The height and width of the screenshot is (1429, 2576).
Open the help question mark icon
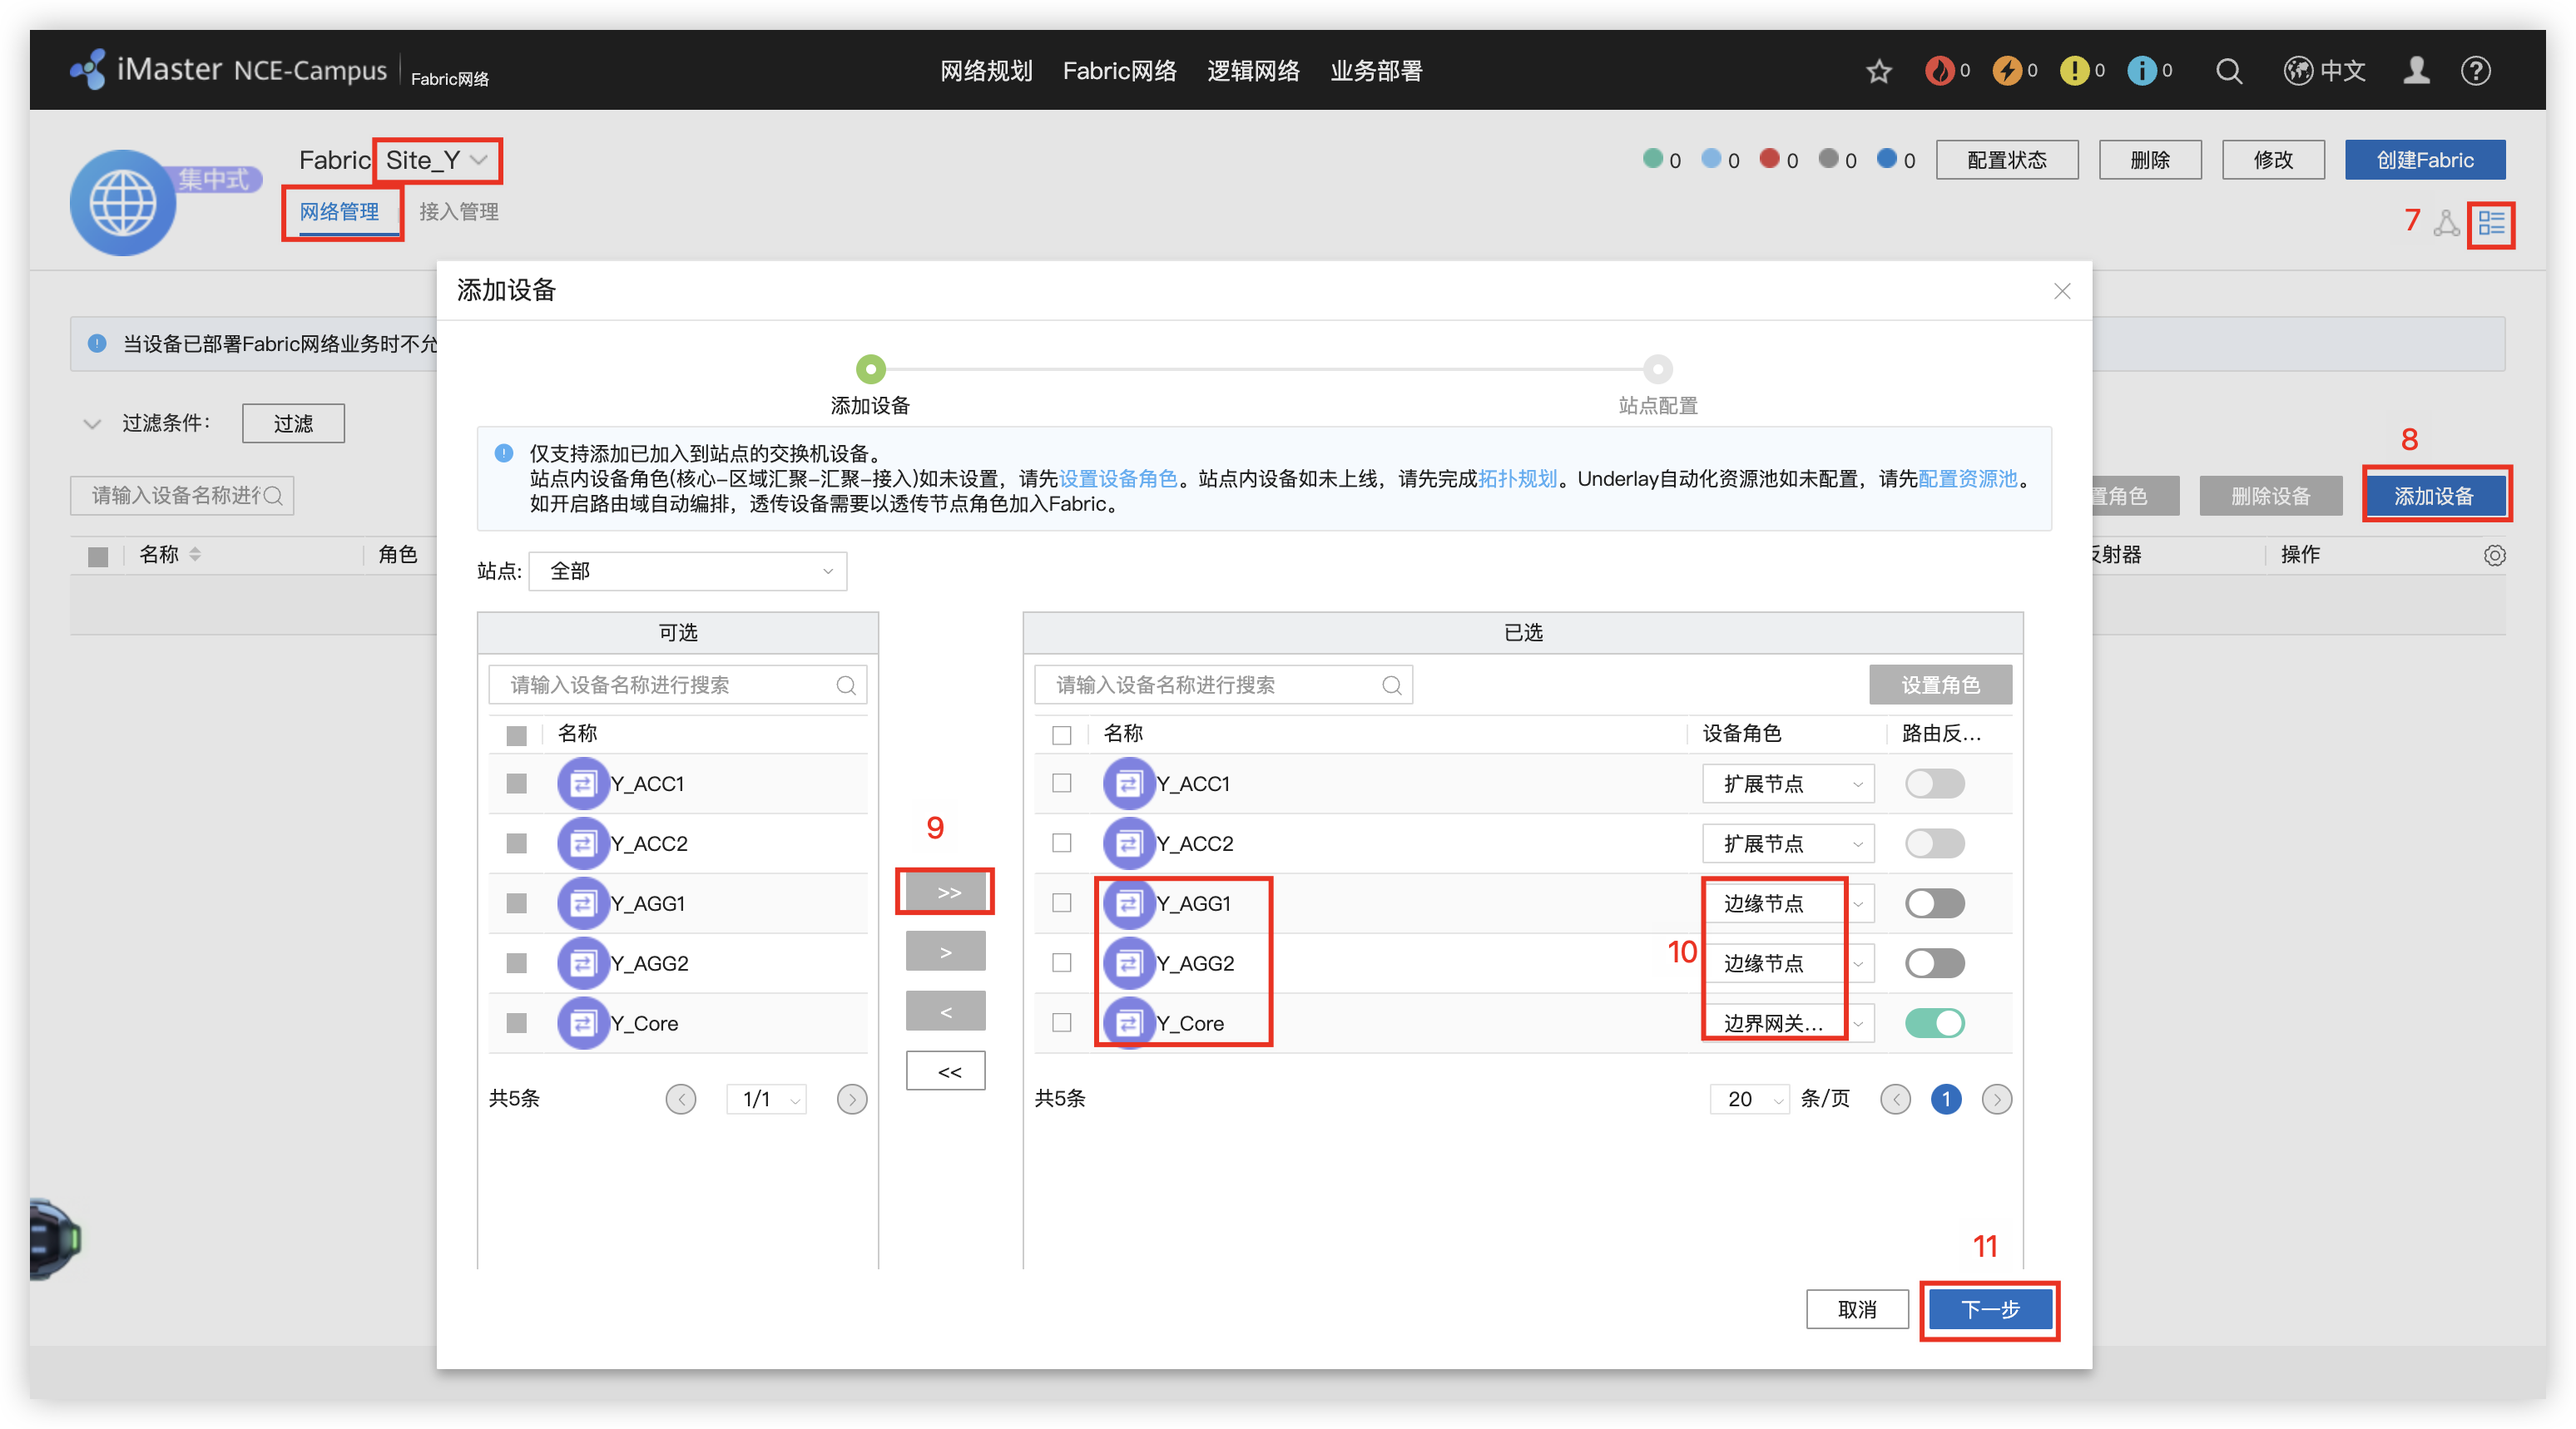coord(2475,71)
